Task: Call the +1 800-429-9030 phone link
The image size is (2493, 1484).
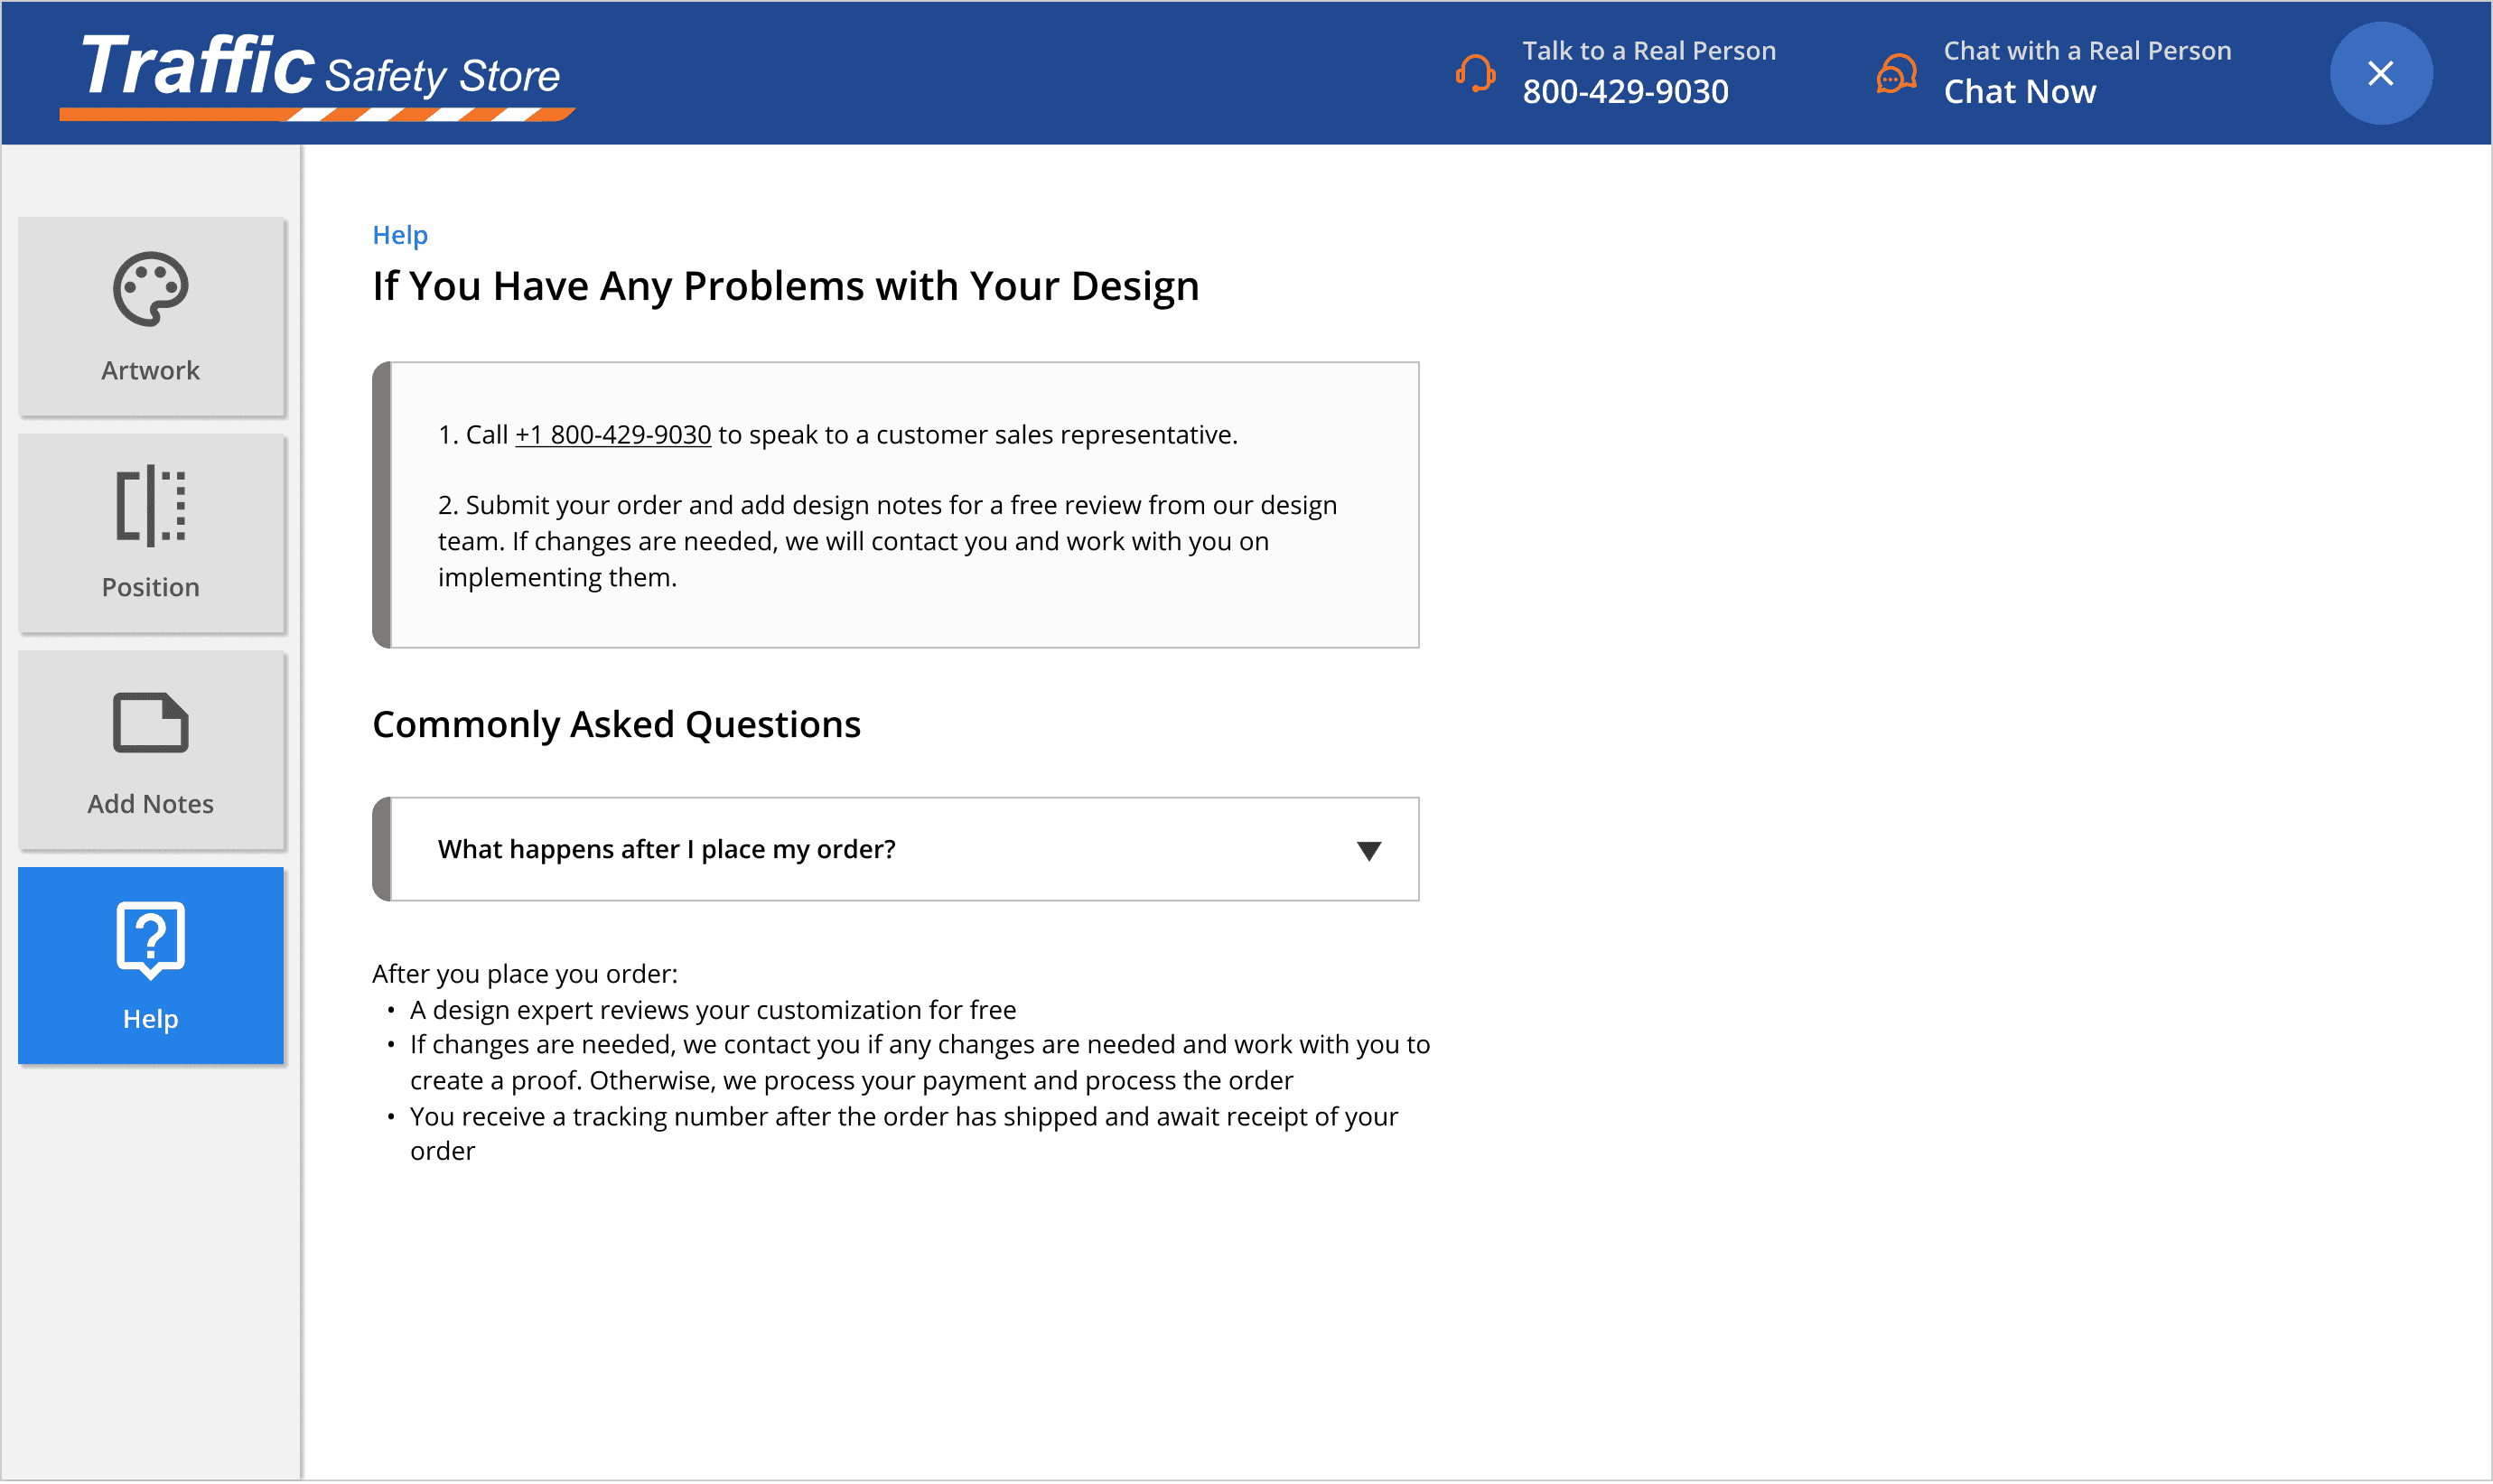Action: (x=612, y=435)
